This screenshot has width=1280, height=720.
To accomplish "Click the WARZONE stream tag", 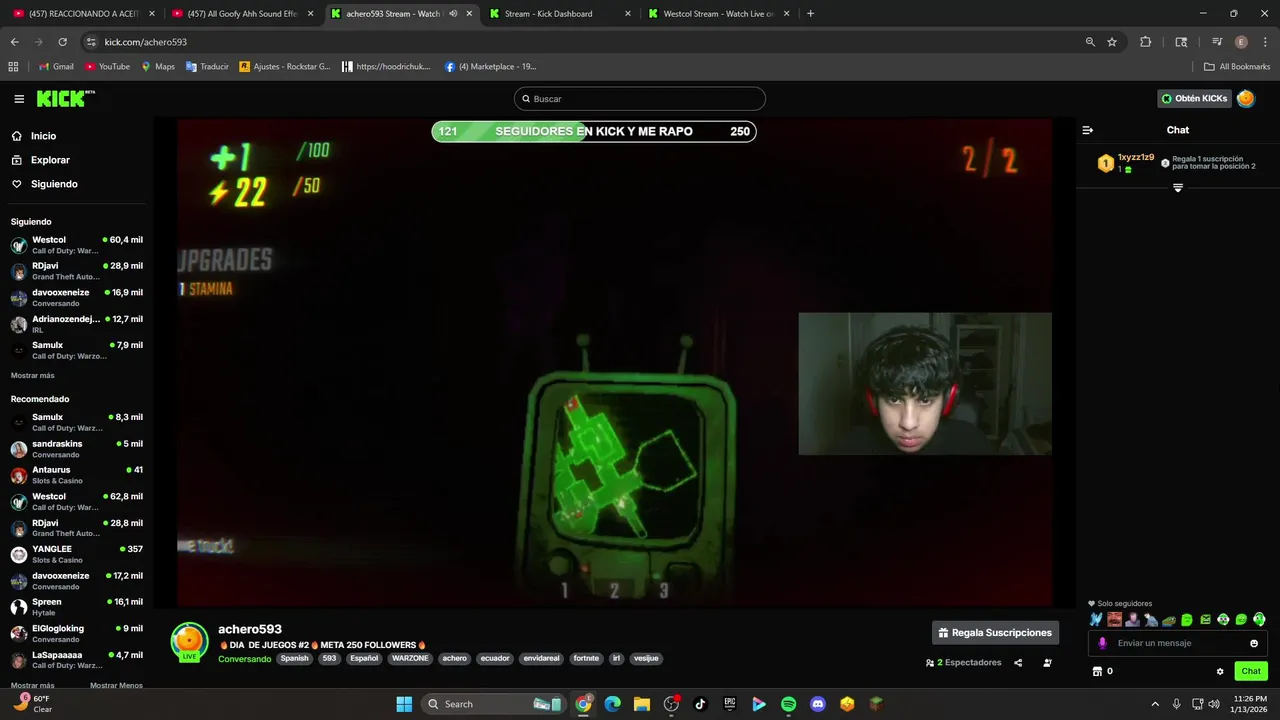I will (x=410, y=658).
